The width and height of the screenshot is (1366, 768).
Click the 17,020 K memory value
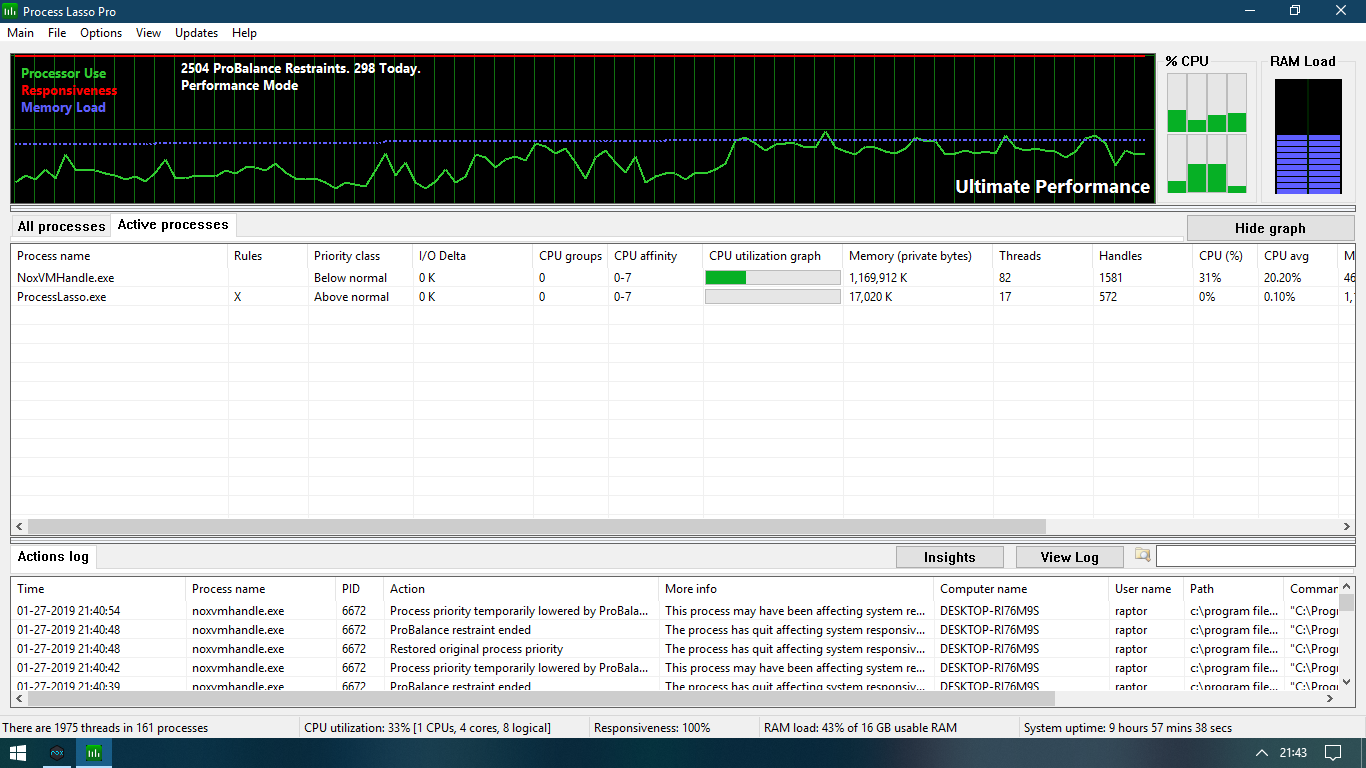[x=871, y=297]
